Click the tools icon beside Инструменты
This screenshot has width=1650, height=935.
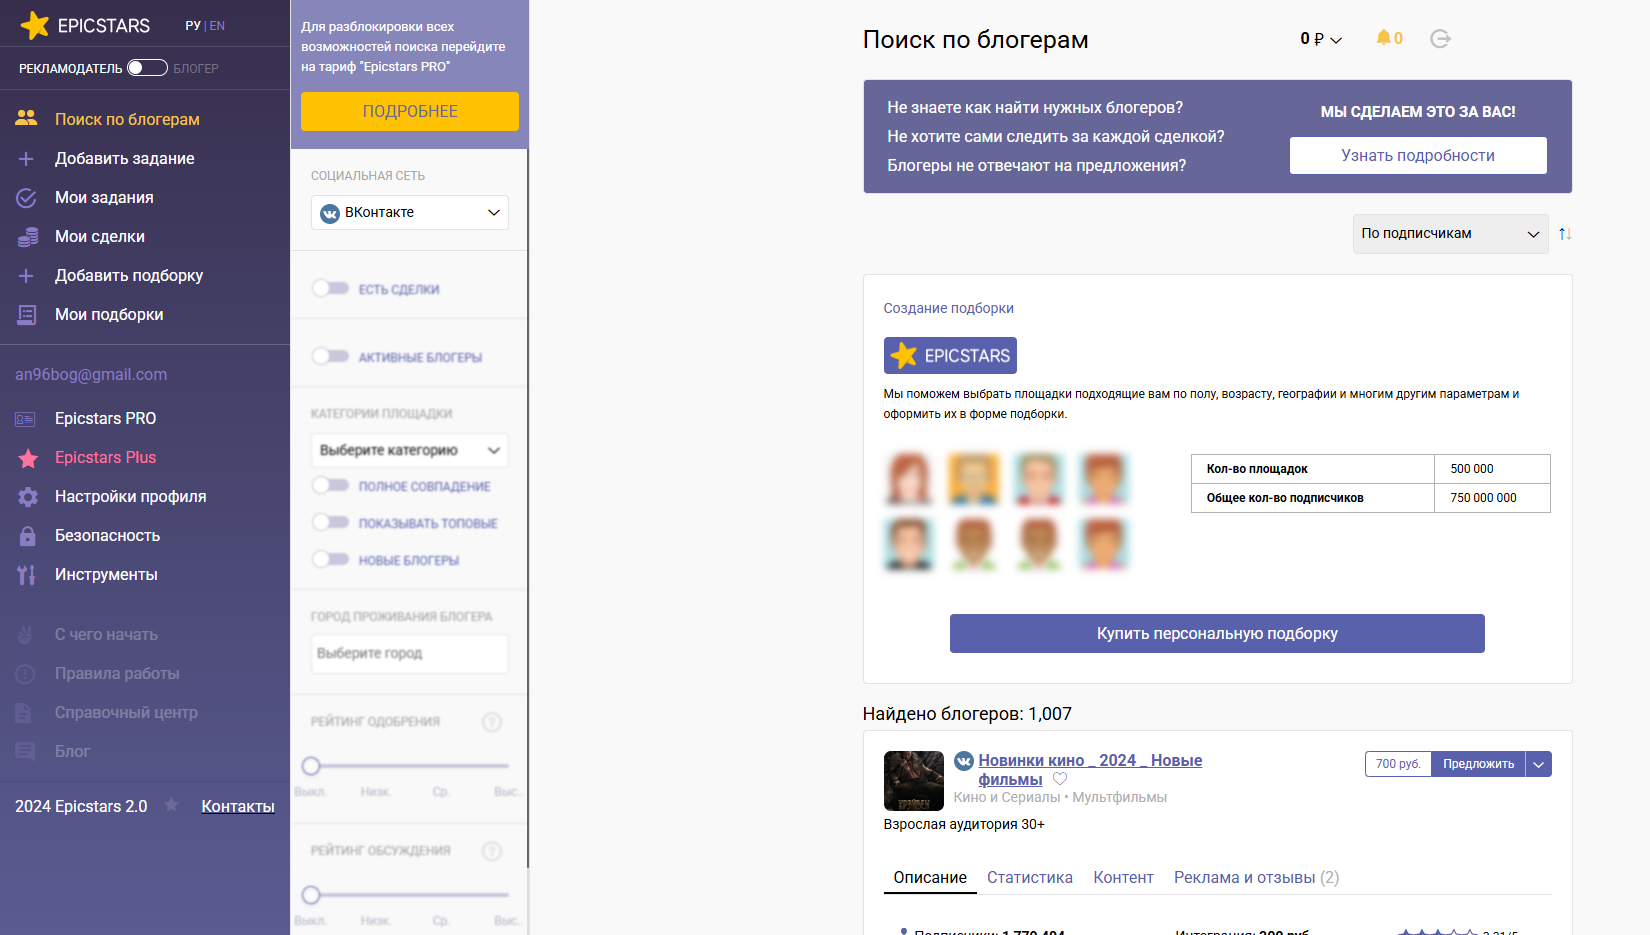coord(27,575)
